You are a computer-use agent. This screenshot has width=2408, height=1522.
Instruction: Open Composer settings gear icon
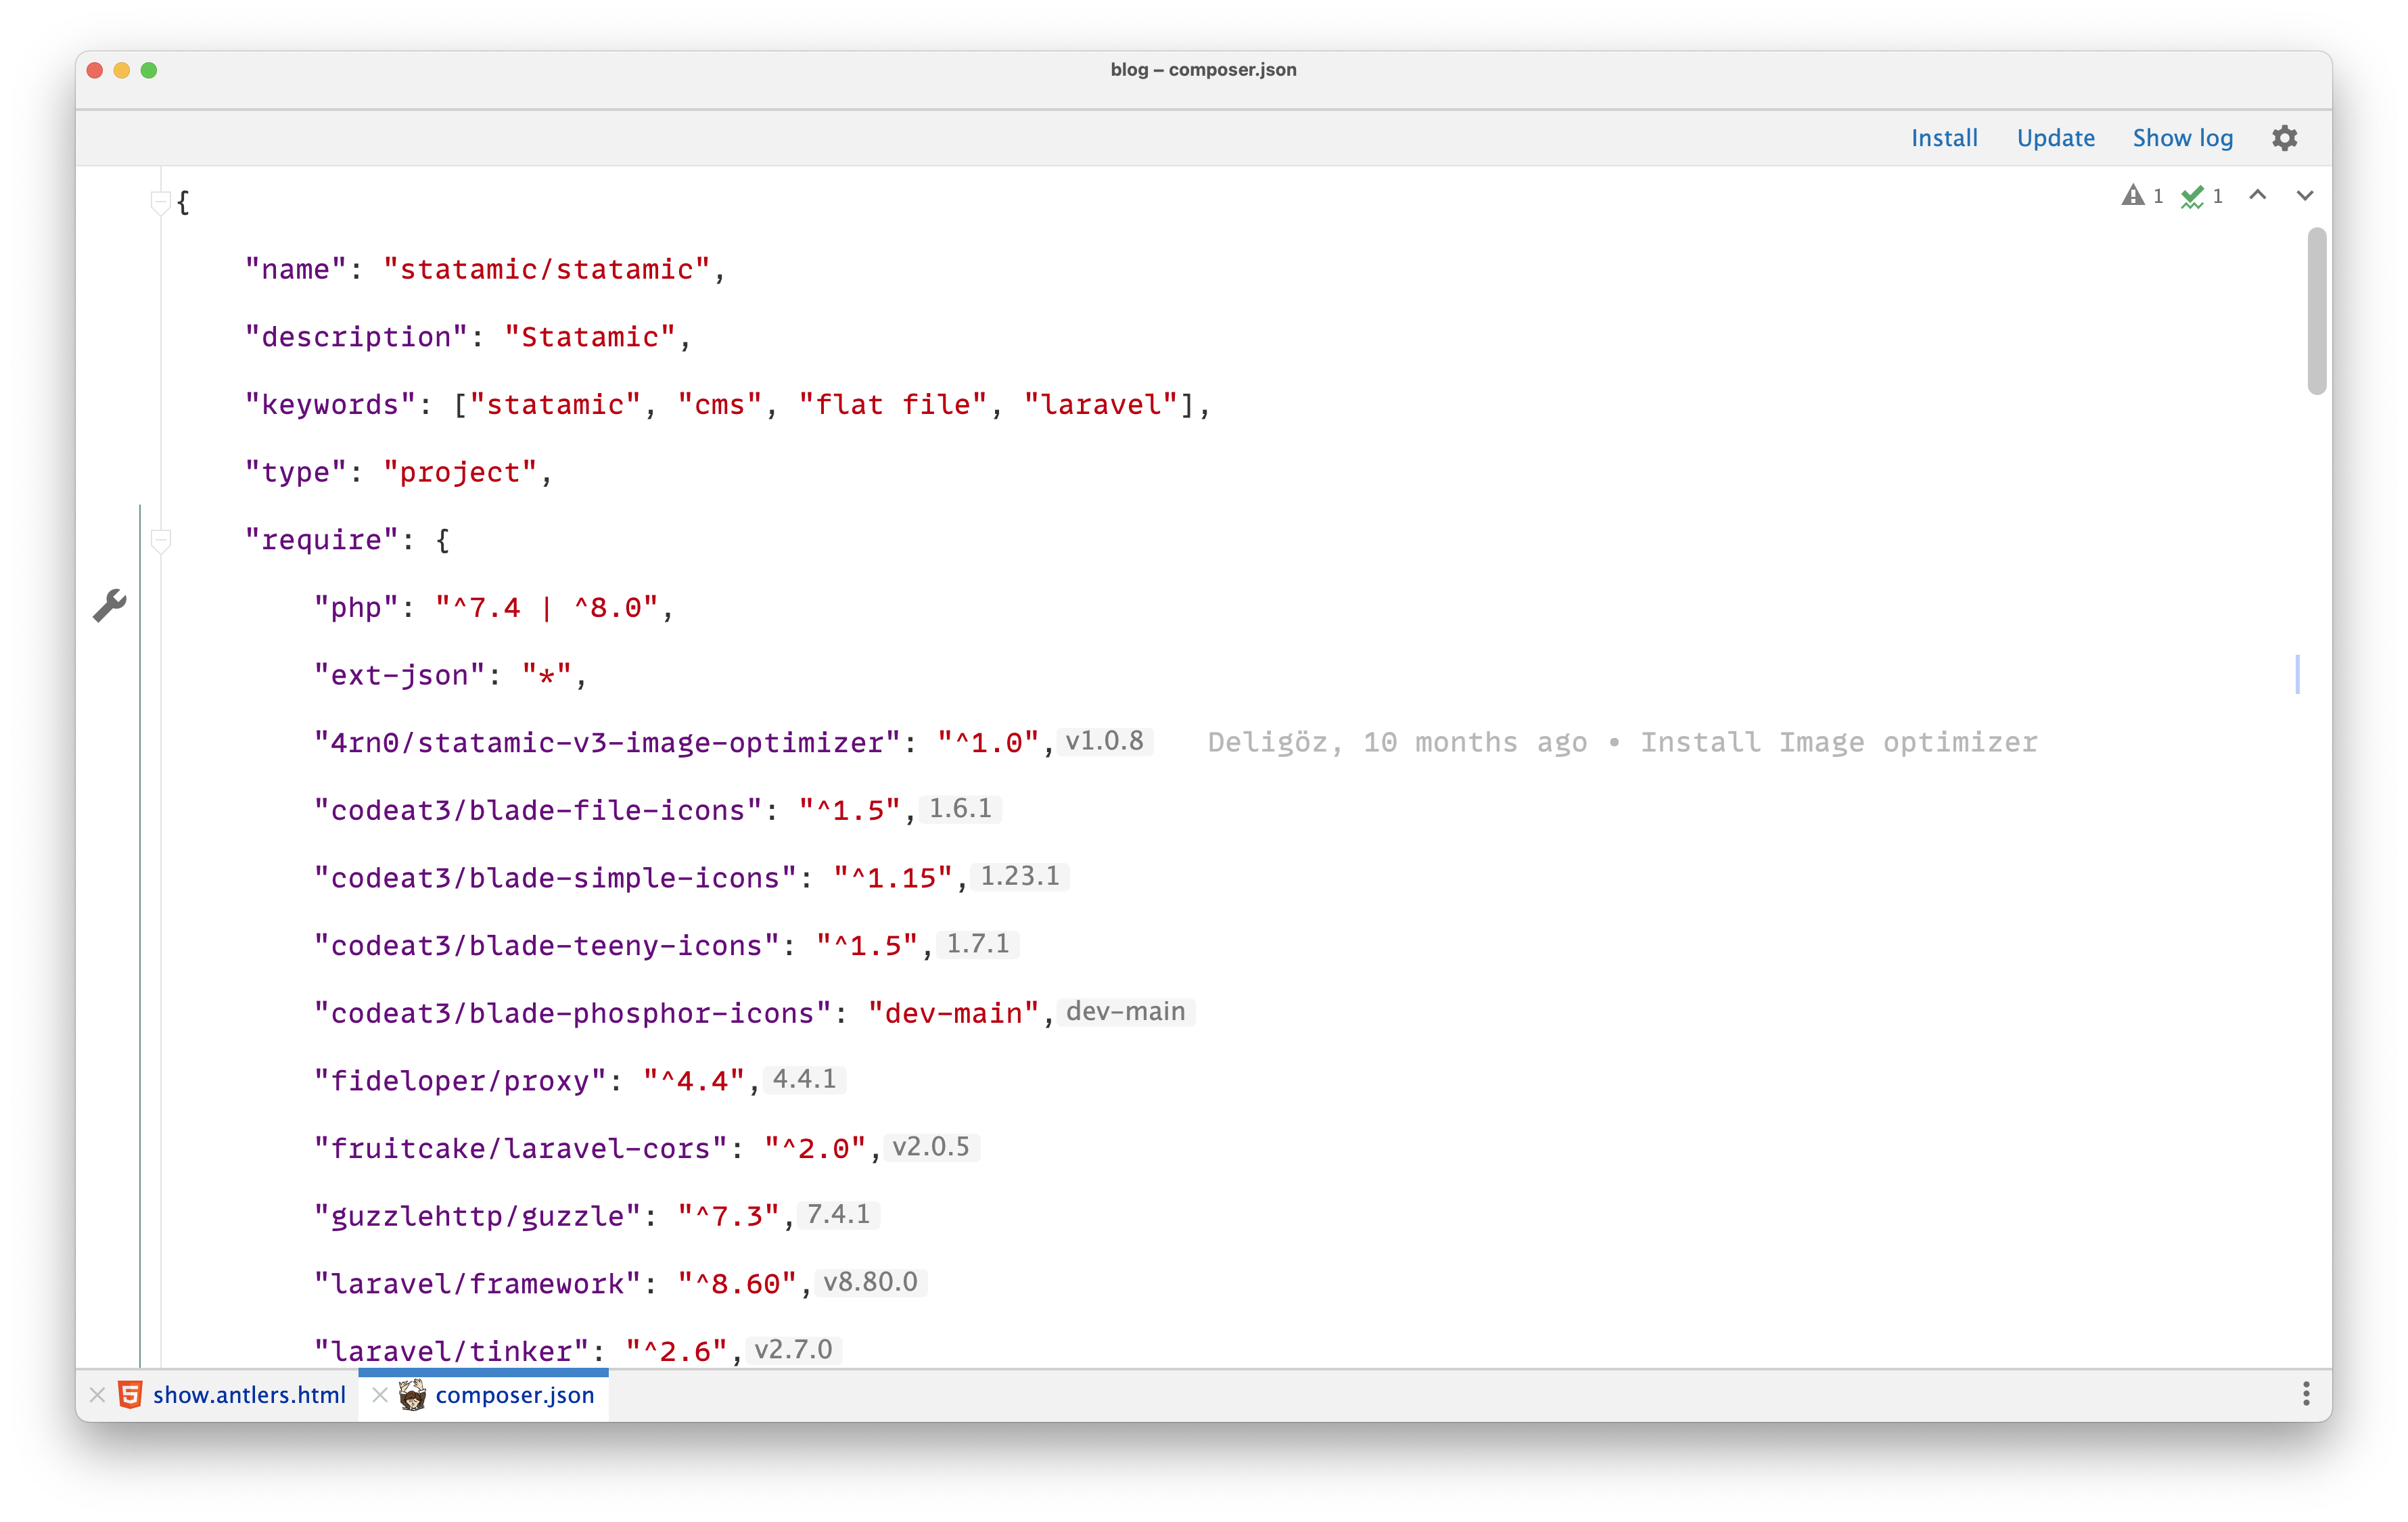pyautogui.click(x=2284, y=138)
